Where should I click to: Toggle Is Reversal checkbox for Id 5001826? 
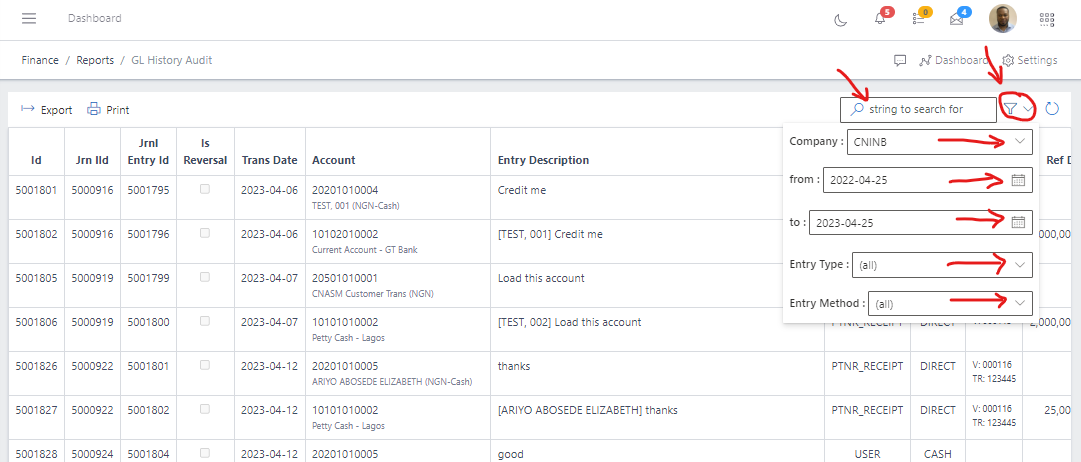[205, 365]
